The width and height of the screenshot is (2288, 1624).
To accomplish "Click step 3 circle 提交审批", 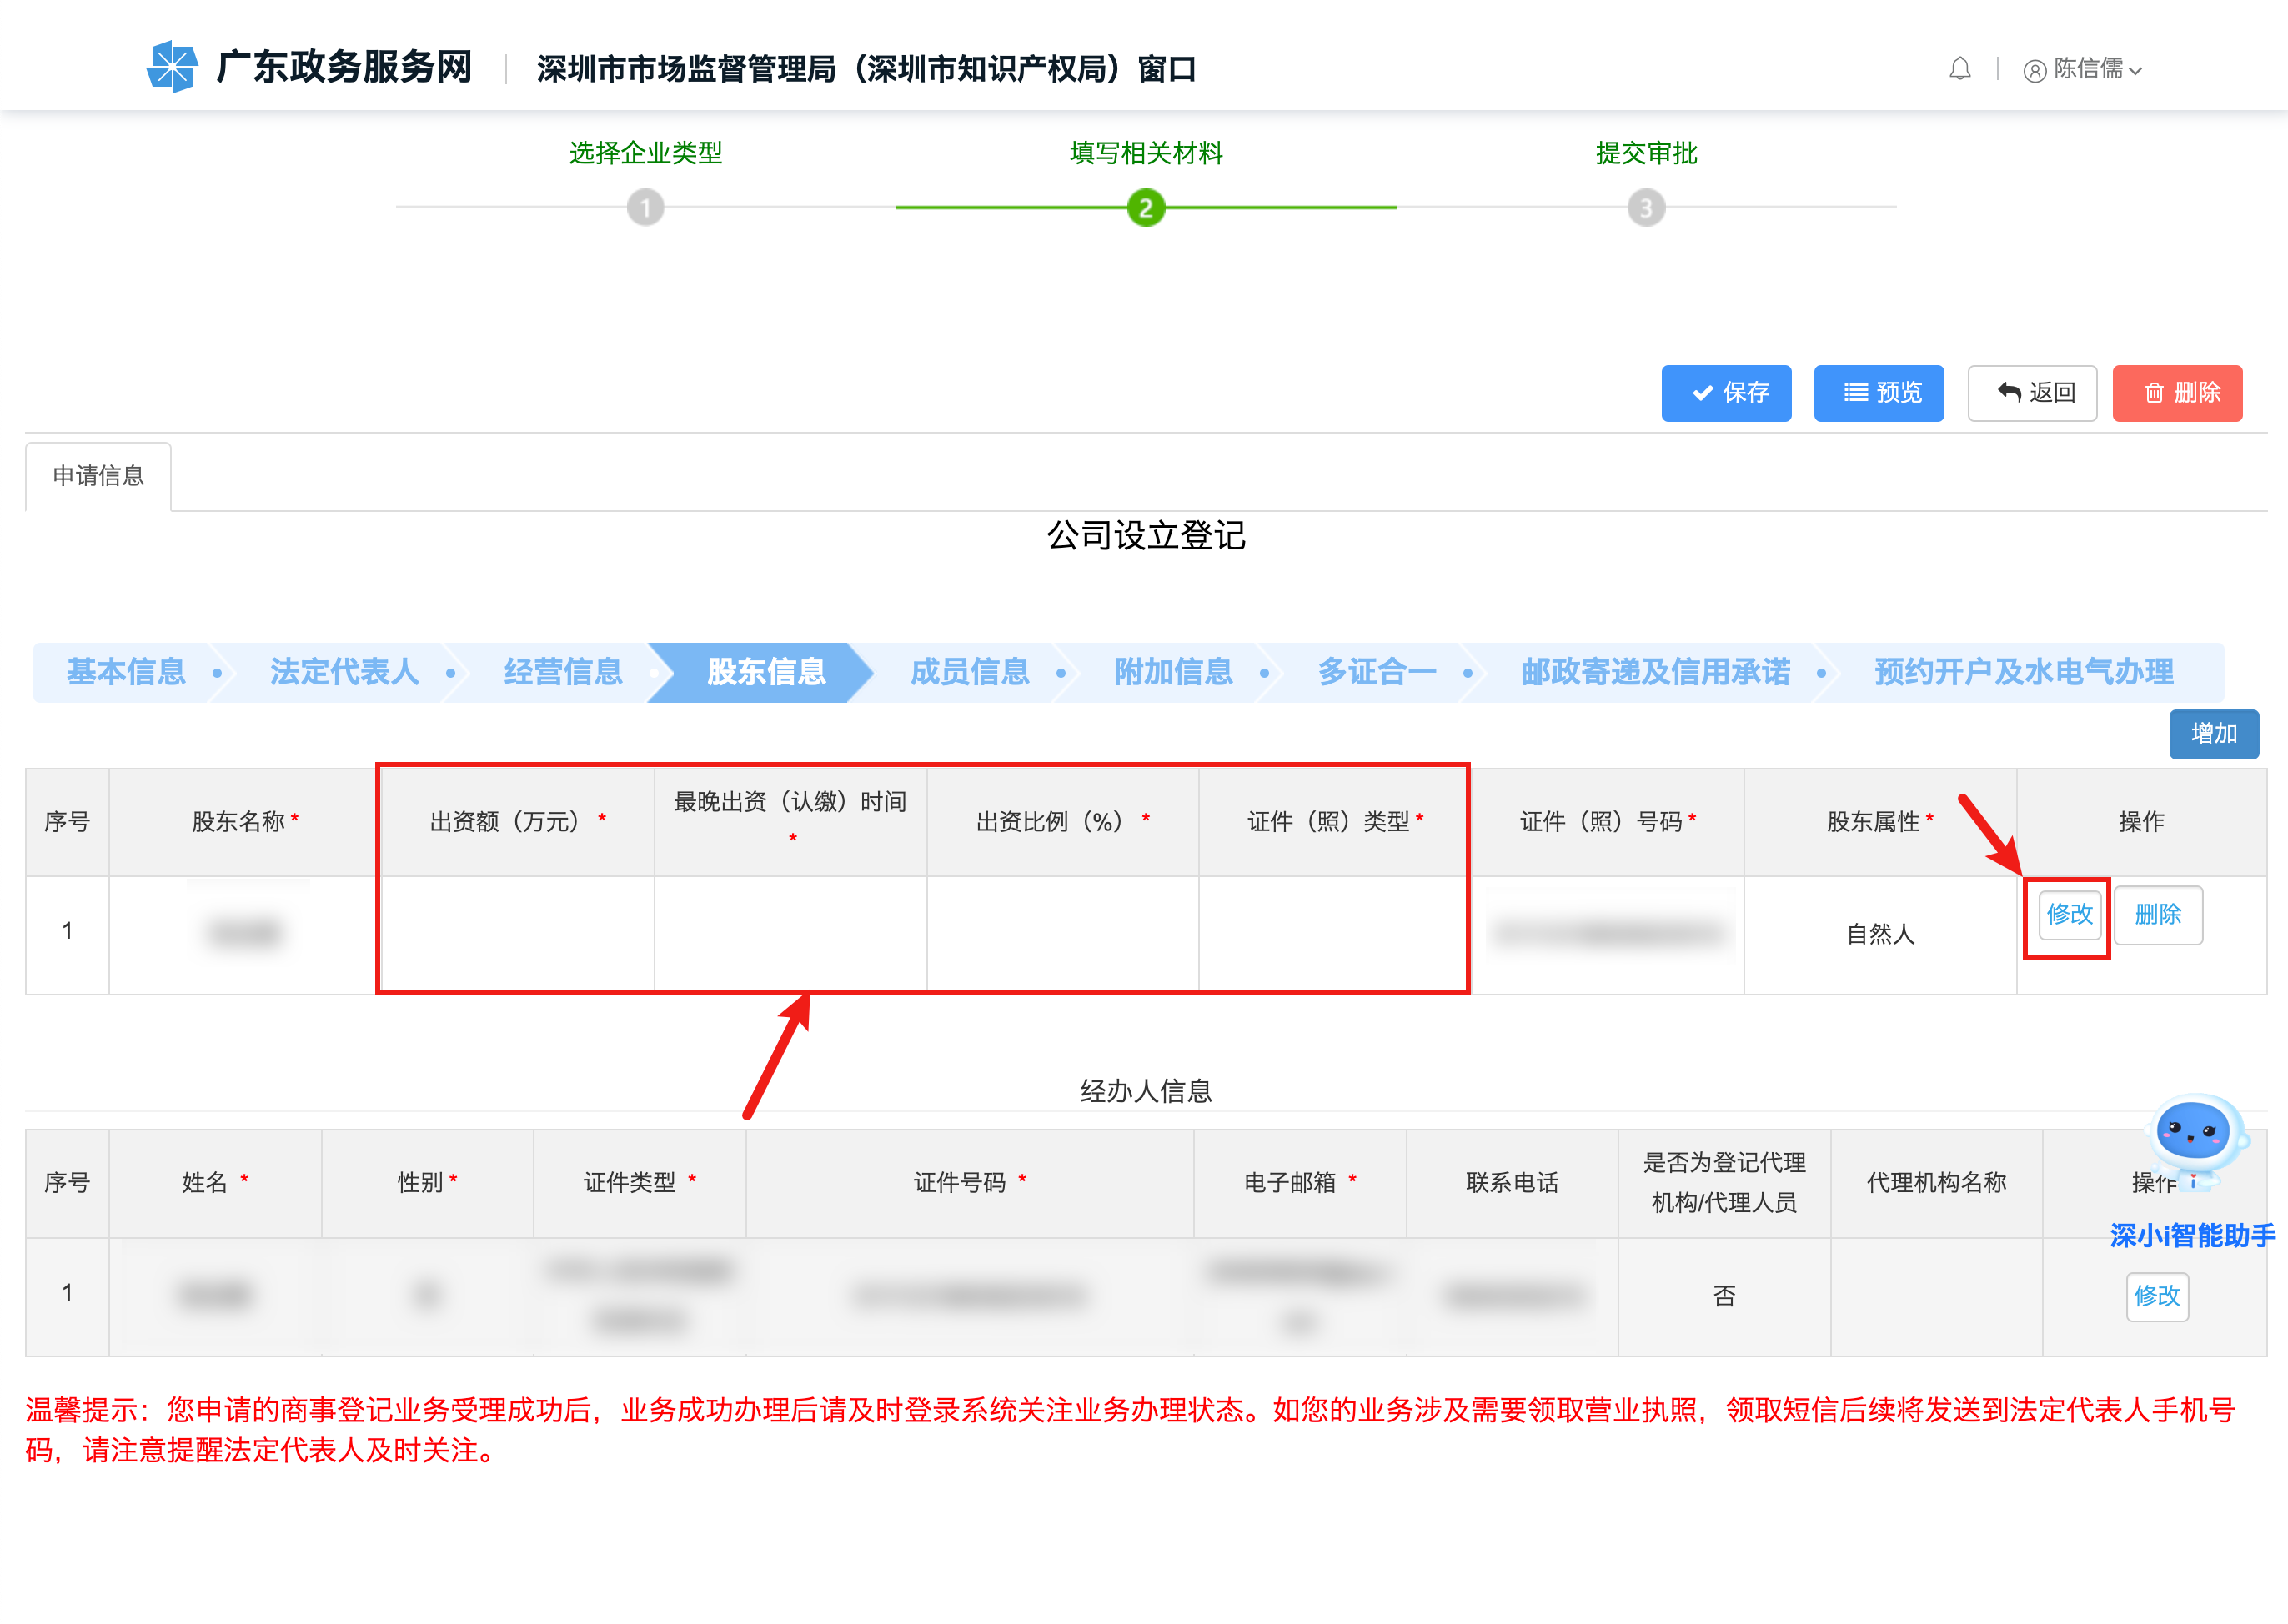I will tap(1646, 208).
